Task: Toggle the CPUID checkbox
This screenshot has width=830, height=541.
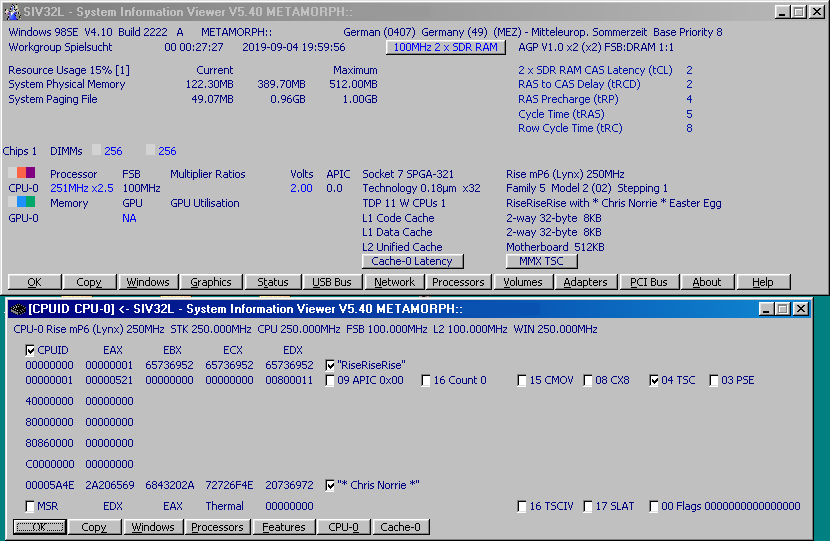Action: 30,350
